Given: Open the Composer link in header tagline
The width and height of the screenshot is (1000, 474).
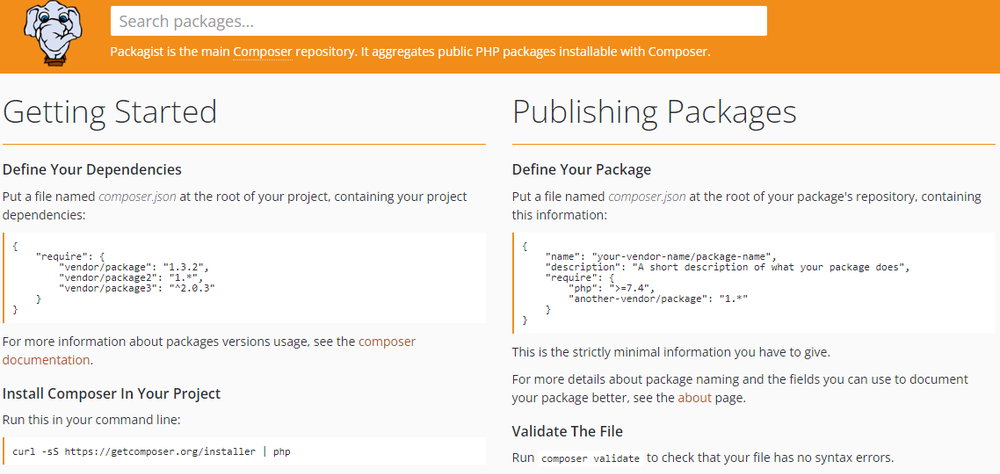Looking at the screenshot, I should 263,52.
